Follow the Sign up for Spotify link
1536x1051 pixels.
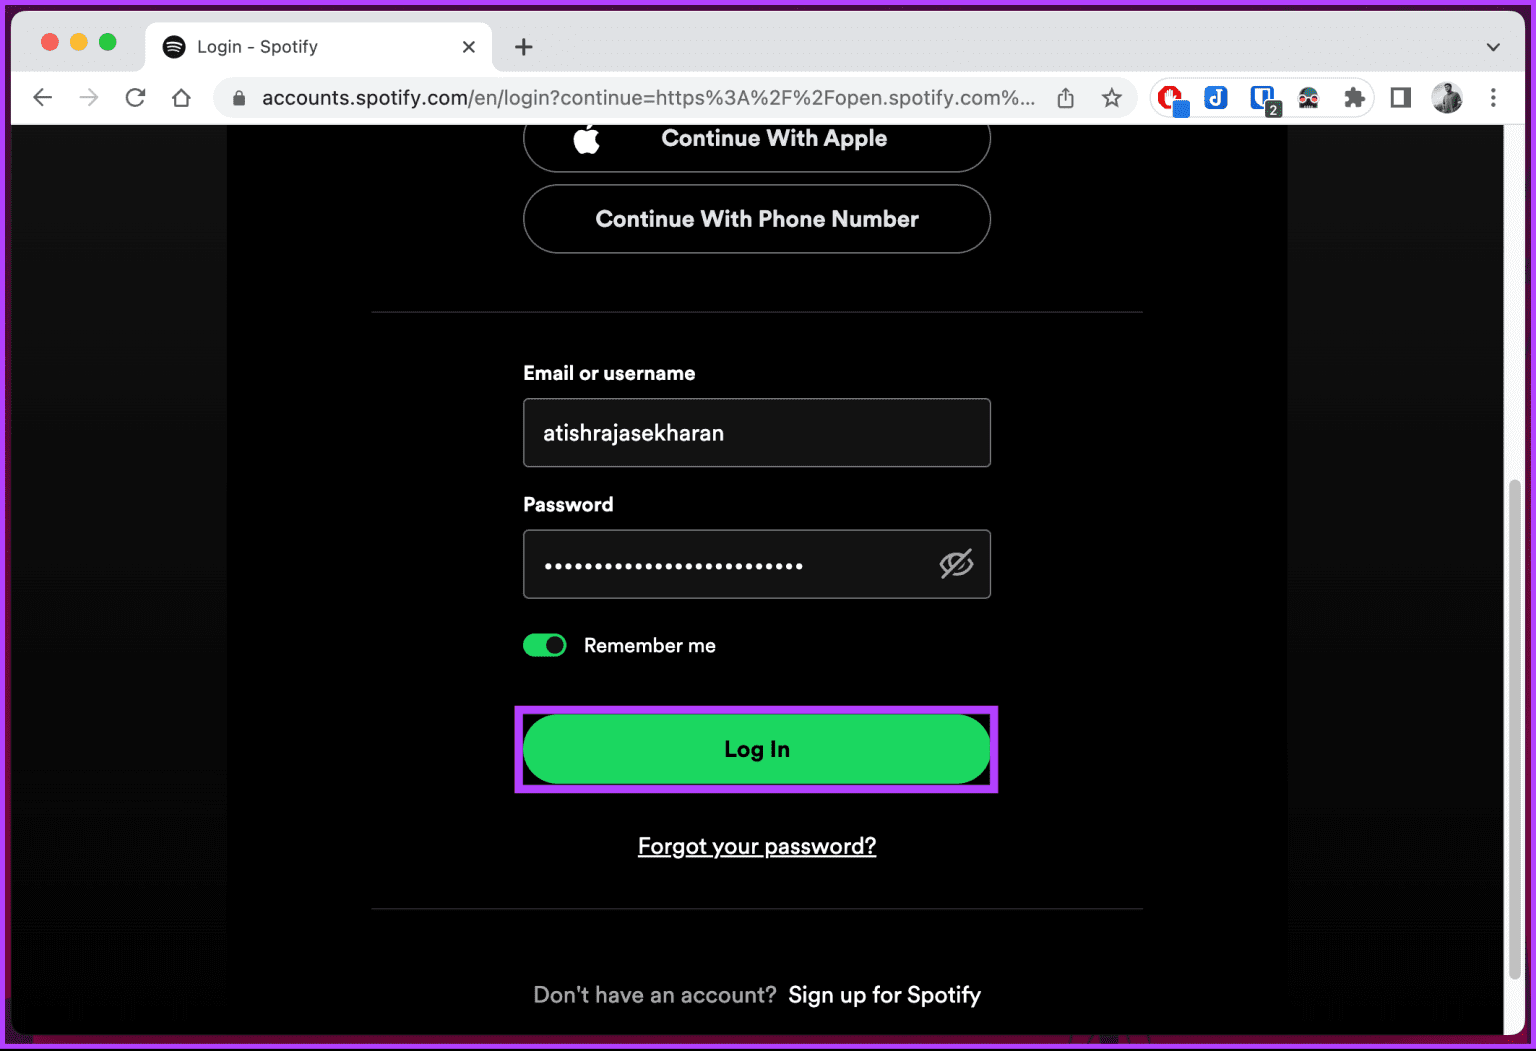click(x=884, y=995)
